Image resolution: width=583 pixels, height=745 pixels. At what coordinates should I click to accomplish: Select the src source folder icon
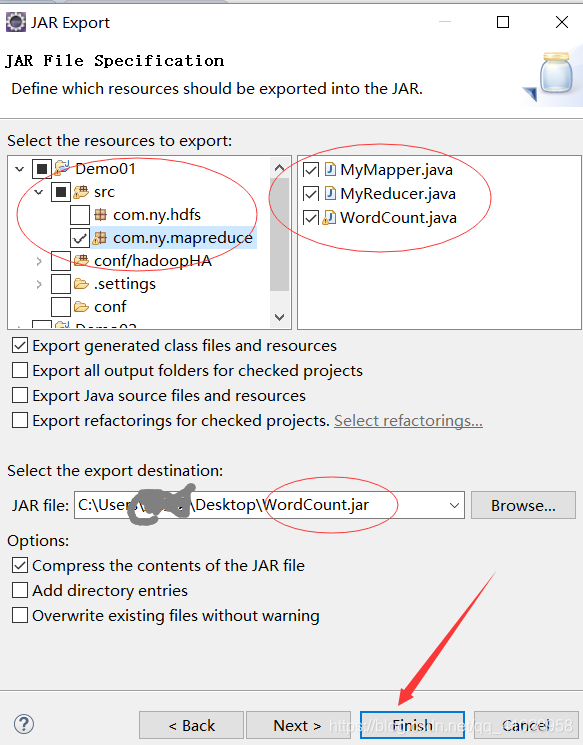click(x=81, y=191)
